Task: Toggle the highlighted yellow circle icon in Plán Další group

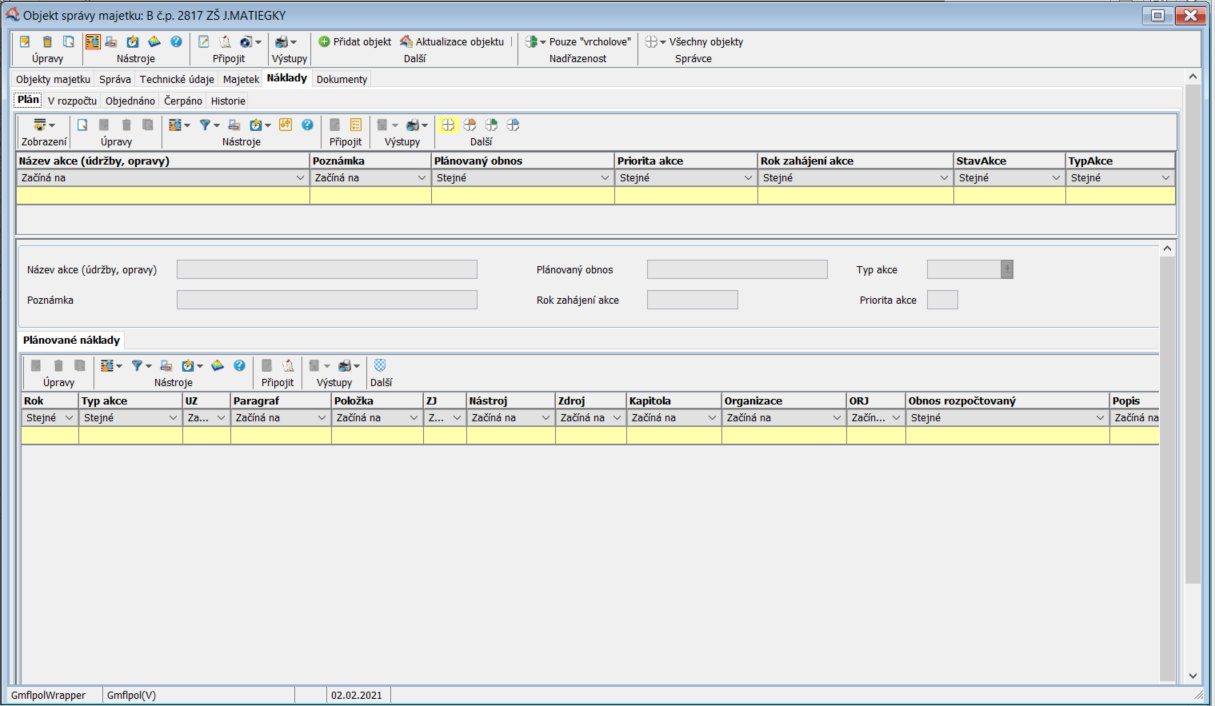Action: point(448,125)
